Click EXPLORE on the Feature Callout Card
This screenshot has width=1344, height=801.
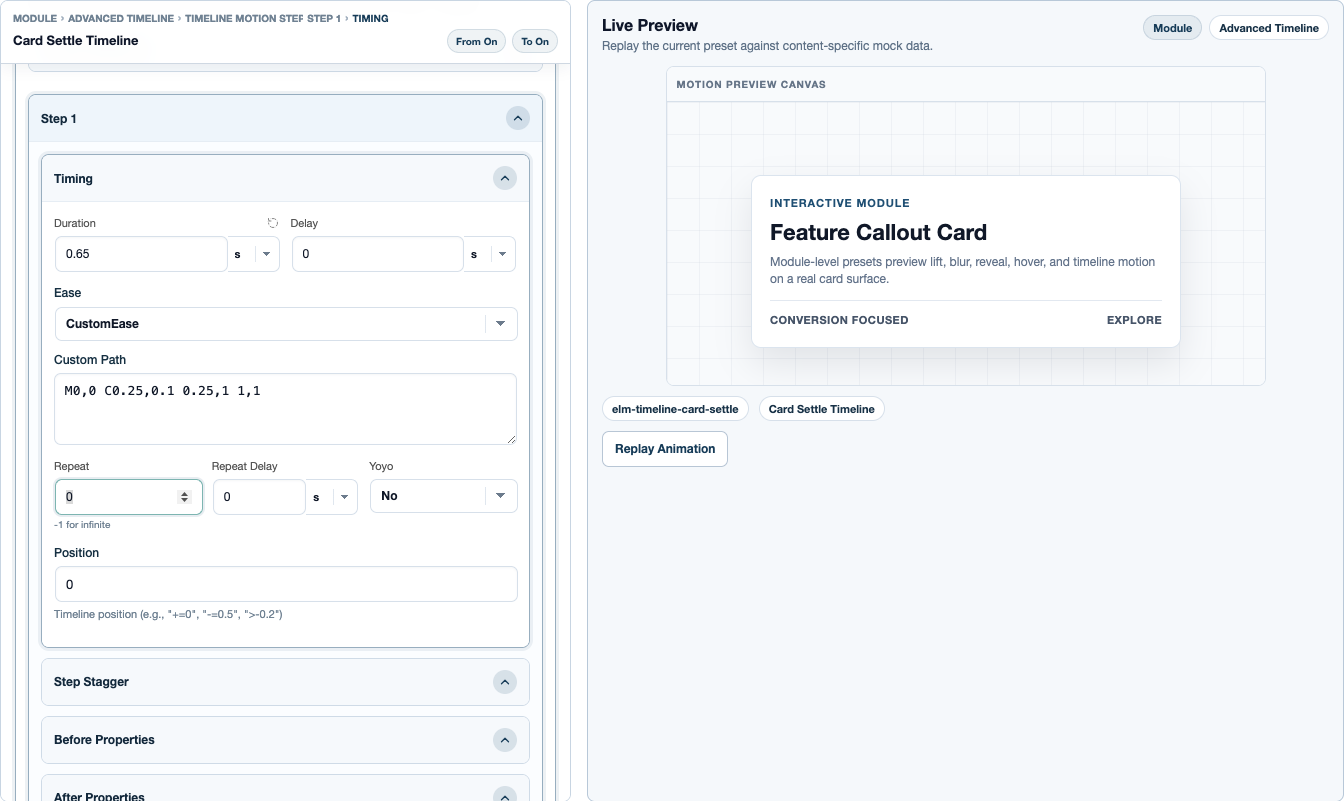(x=1134, y=321)
